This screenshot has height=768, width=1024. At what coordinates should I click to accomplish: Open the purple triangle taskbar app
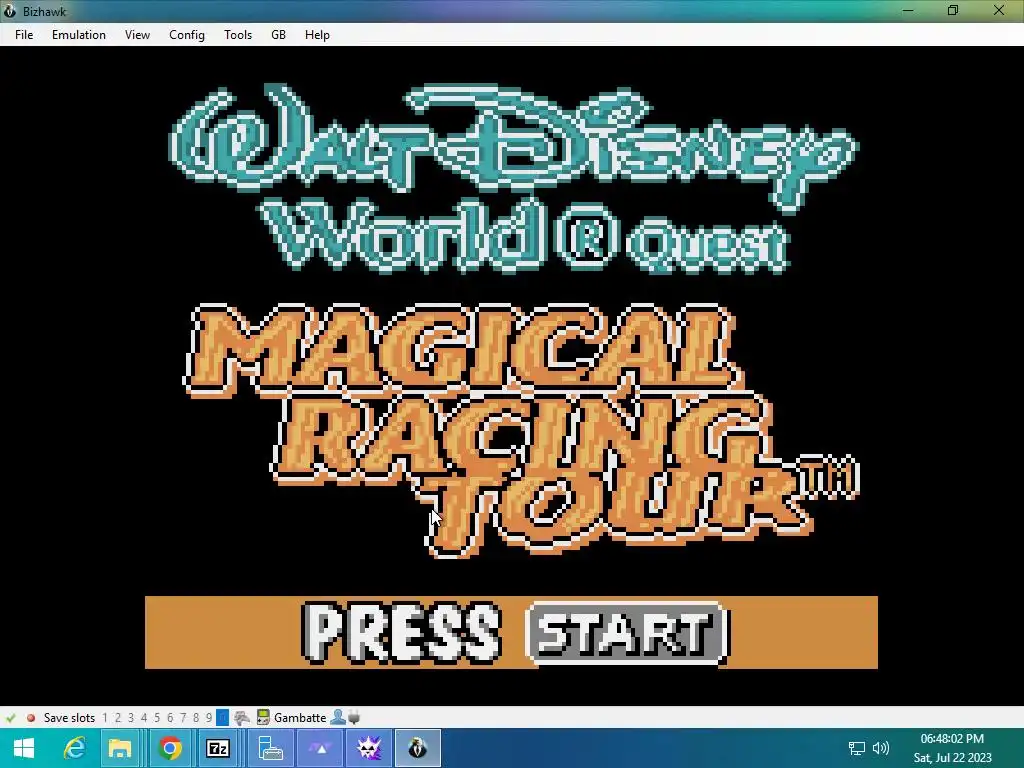(x=320, y=748)
